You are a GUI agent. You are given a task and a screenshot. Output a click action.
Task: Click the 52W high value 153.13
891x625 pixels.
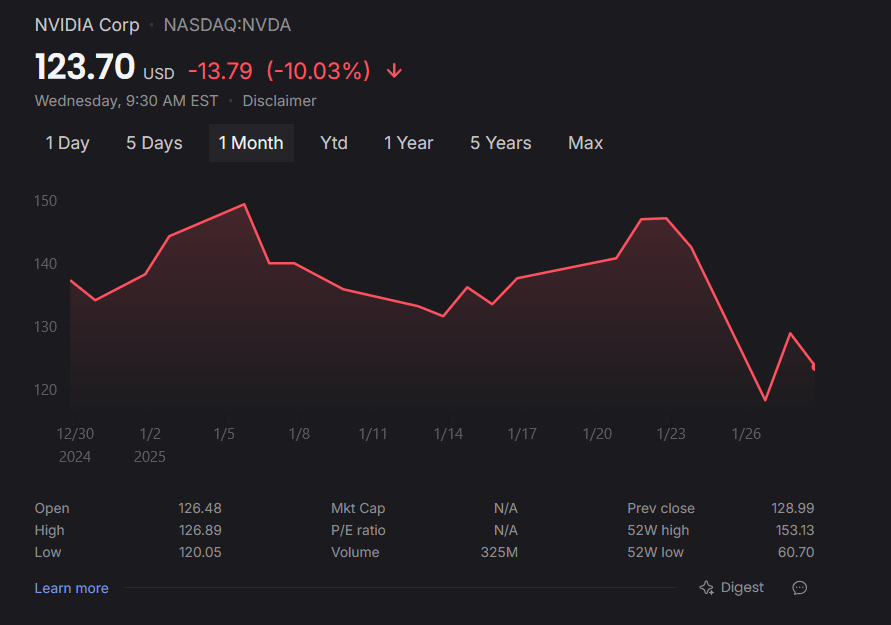coord(794,530)
